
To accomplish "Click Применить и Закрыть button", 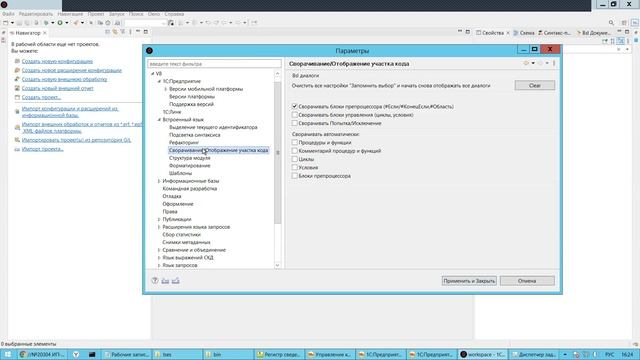I will coord(469,281).
